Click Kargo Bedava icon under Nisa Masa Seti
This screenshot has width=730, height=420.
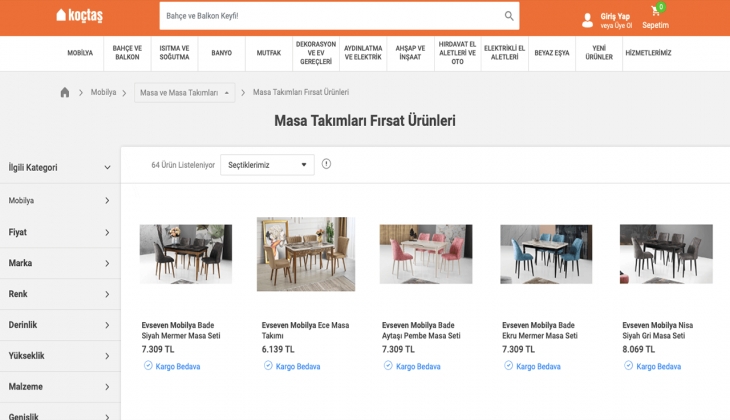point(628,366)
